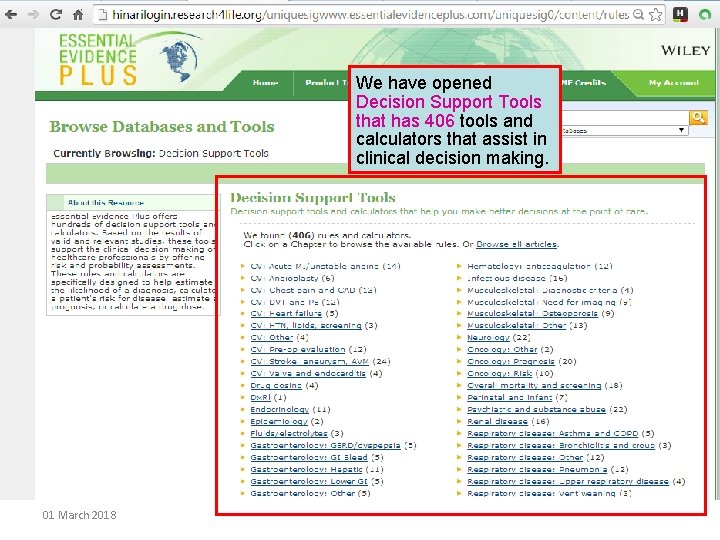This screenshot has height=540, width=720.
Task: Open Respiratory disease: Pneumonia chapter
Action: click(537, 469)
